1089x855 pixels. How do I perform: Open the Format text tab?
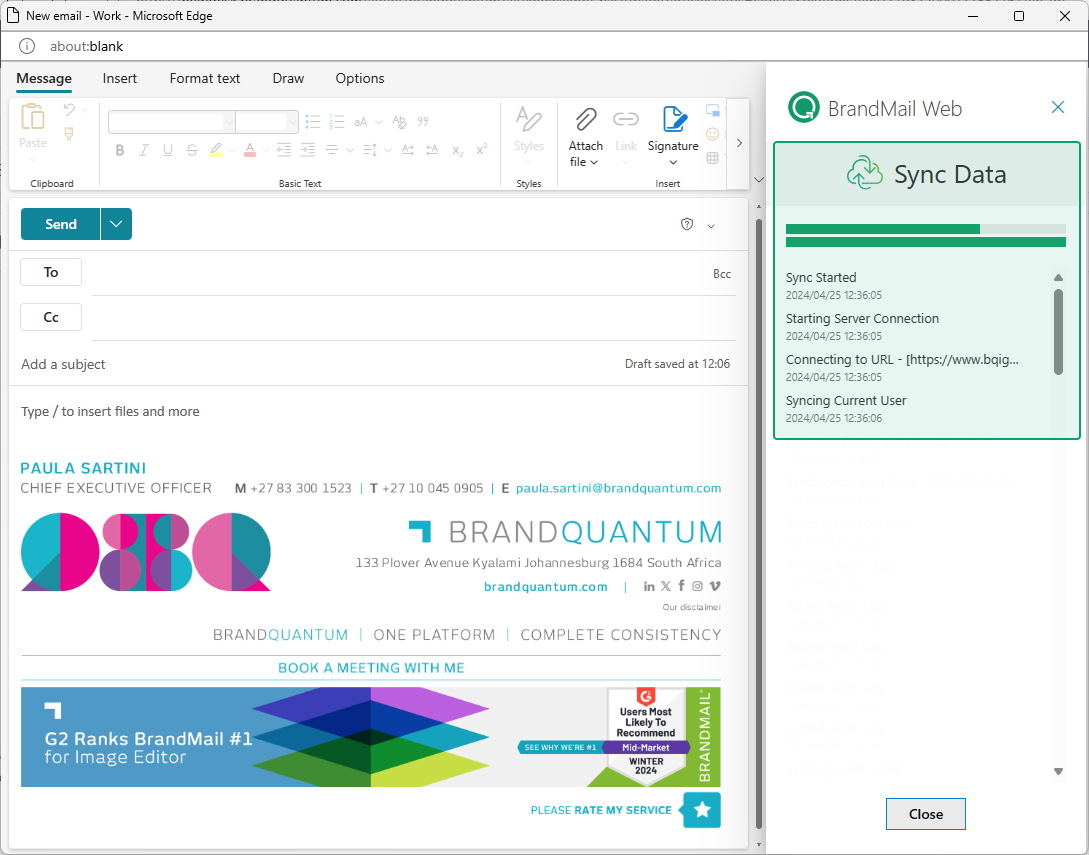click(x=205, y=78)
